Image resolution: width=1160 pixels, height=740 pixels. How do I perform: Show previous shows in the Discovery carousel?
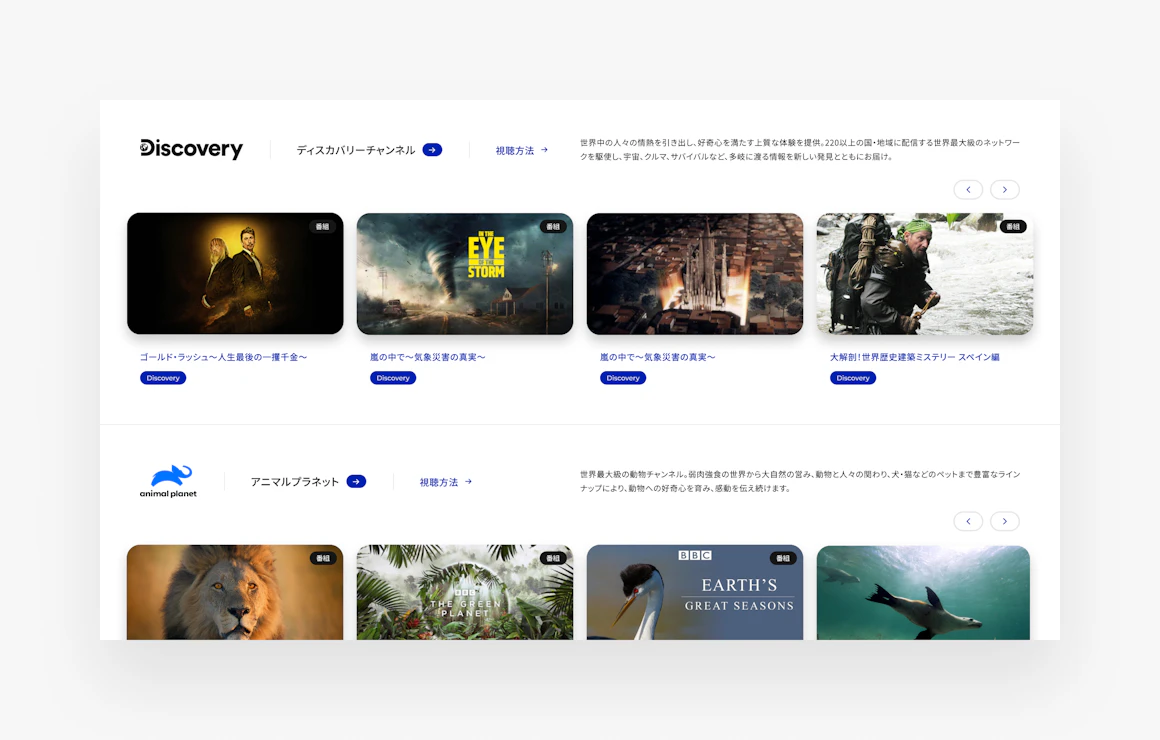point(968,189)
